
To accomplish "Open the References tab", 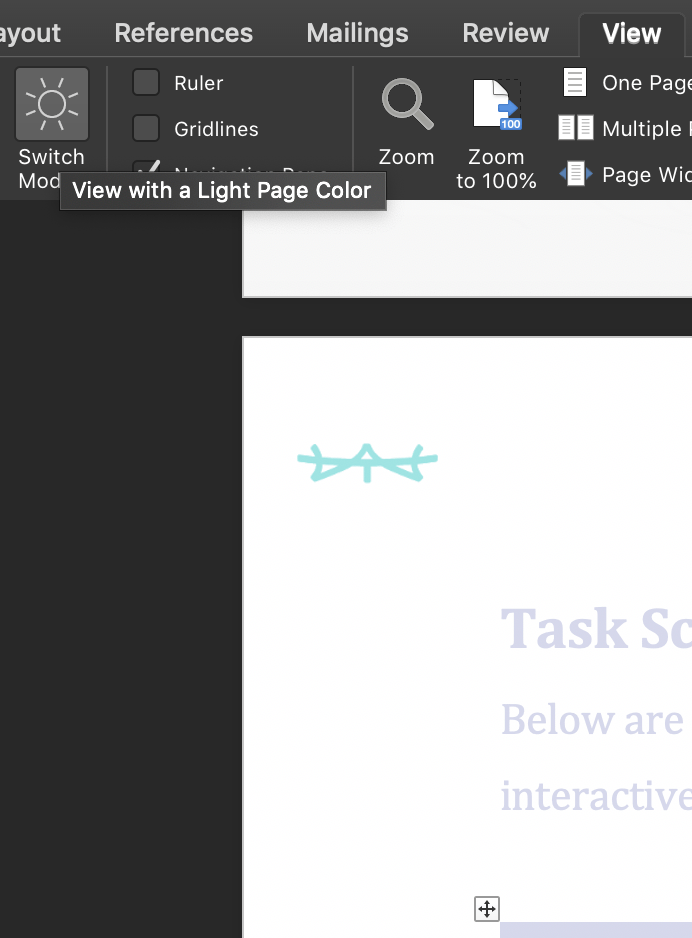I will click(x=184, y=33).
